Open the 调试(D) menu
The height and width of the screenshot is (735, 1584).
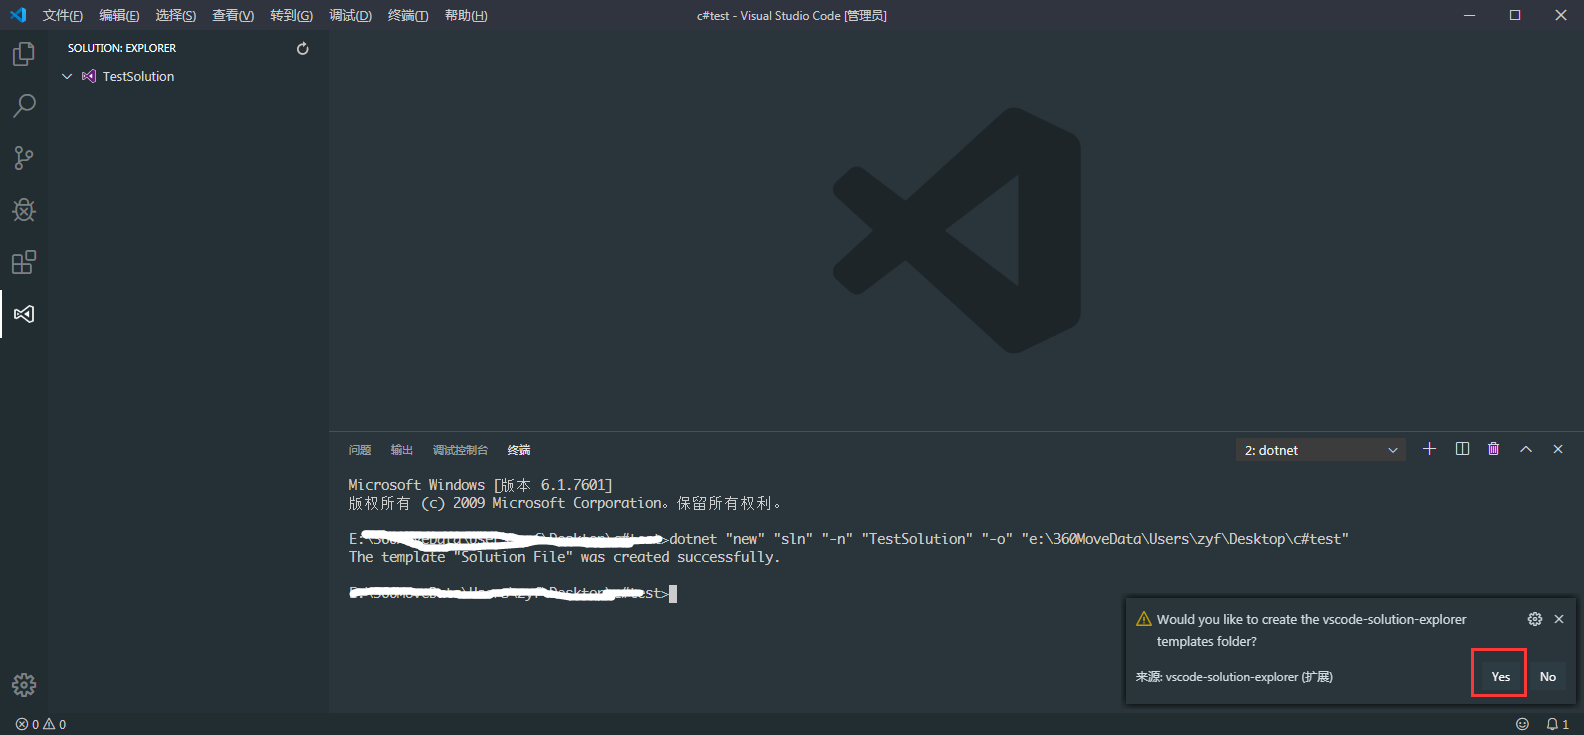point(350,15)
